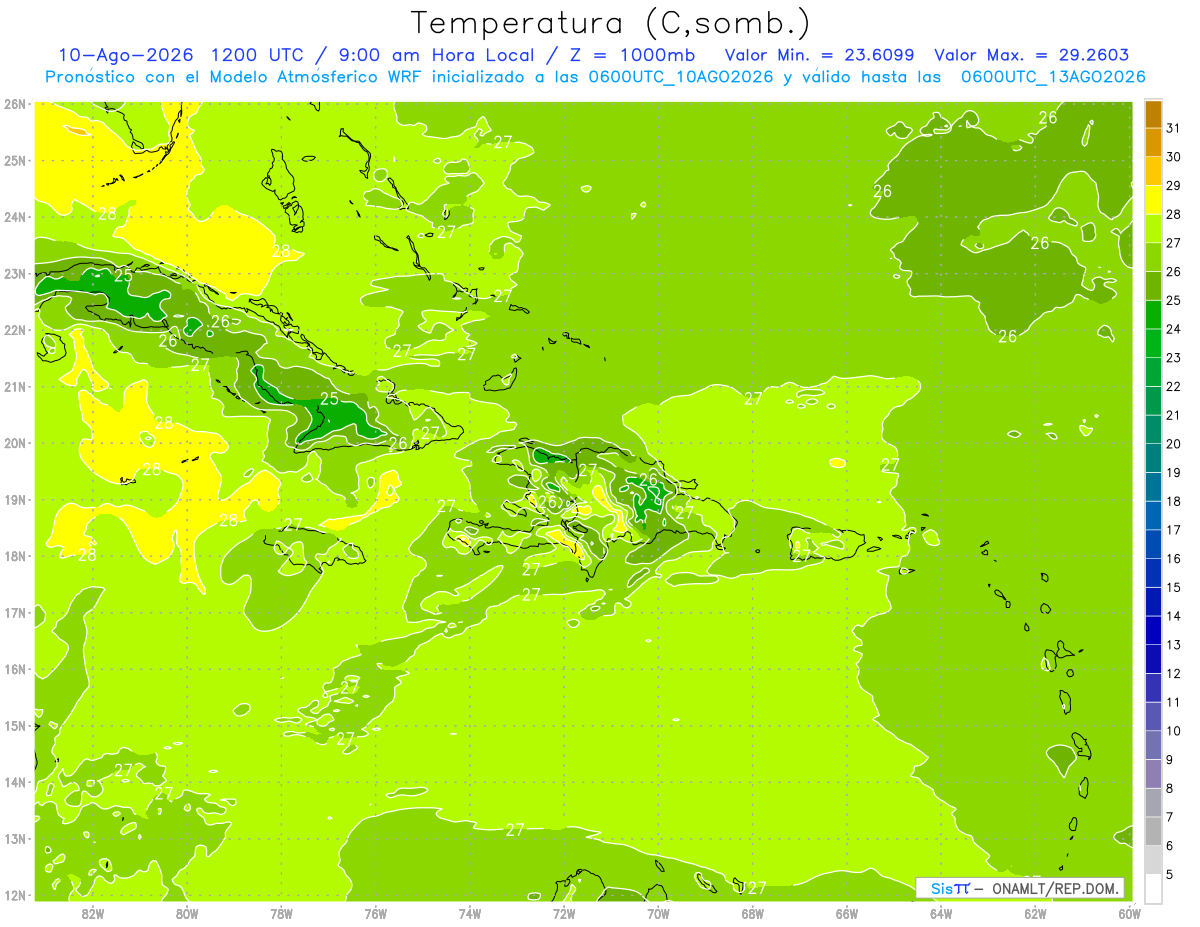Click the legend value 22 on color scale
This screenshot has height=927, width=1200.
[x=1174, y=386]
